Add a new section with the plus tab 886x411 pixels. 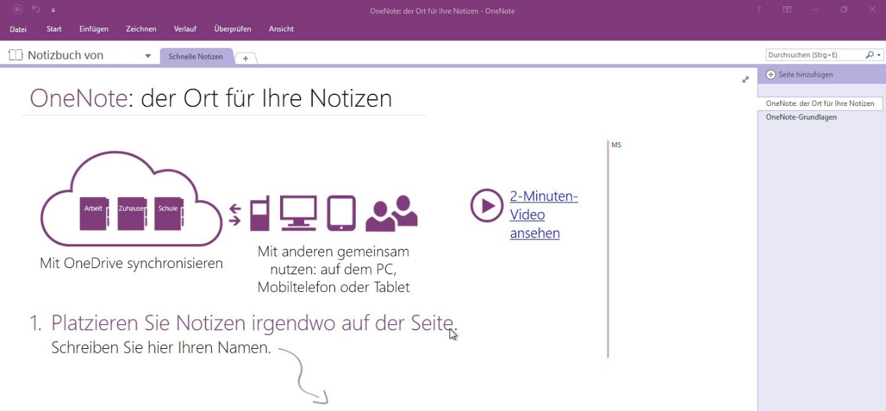pos(245,58)
